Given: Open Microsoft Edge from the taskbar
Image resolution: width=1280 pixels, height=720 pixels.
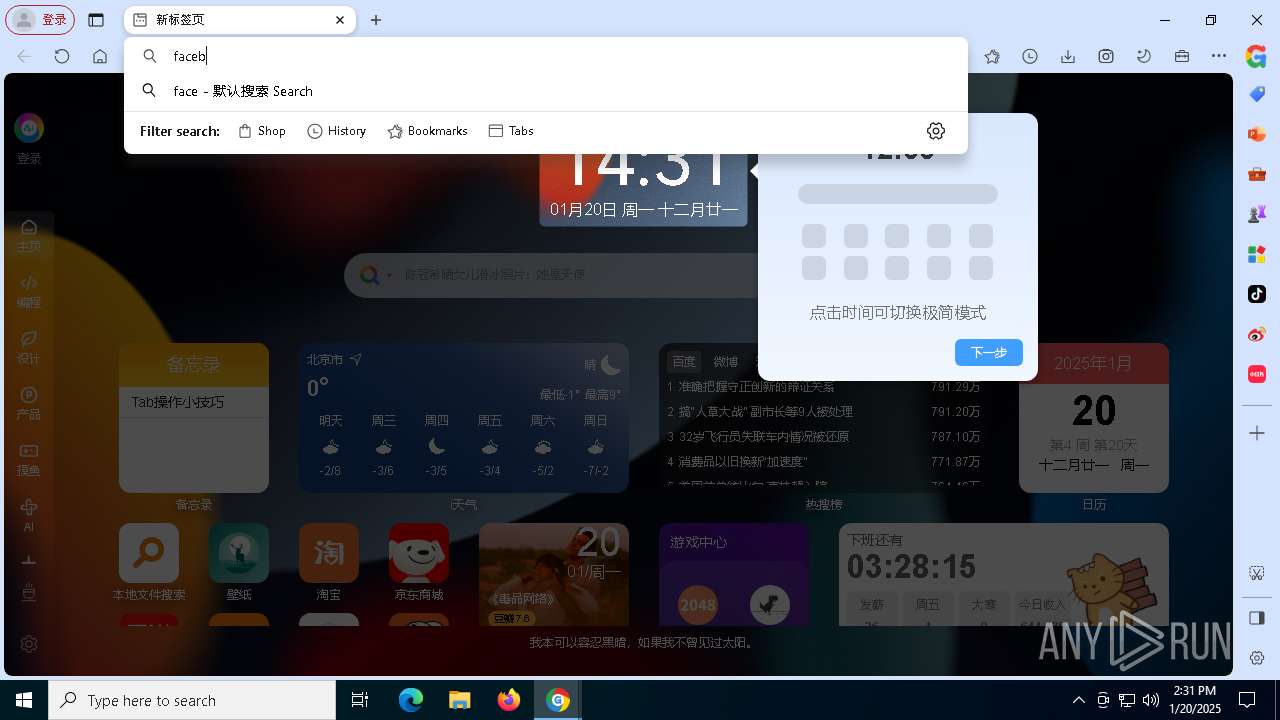Looking at the screenshot, I should tap(411, 700).
